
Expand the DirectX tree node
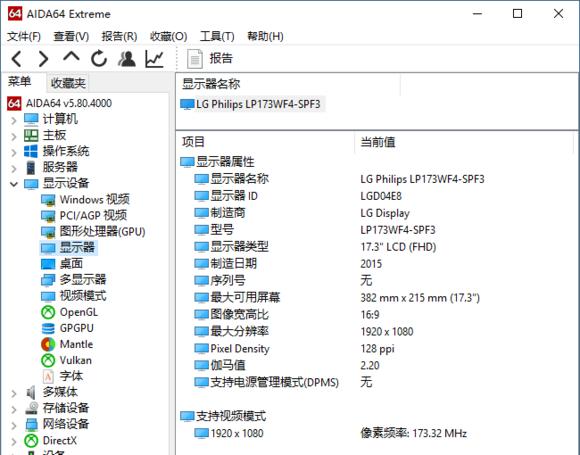point(14,441)
